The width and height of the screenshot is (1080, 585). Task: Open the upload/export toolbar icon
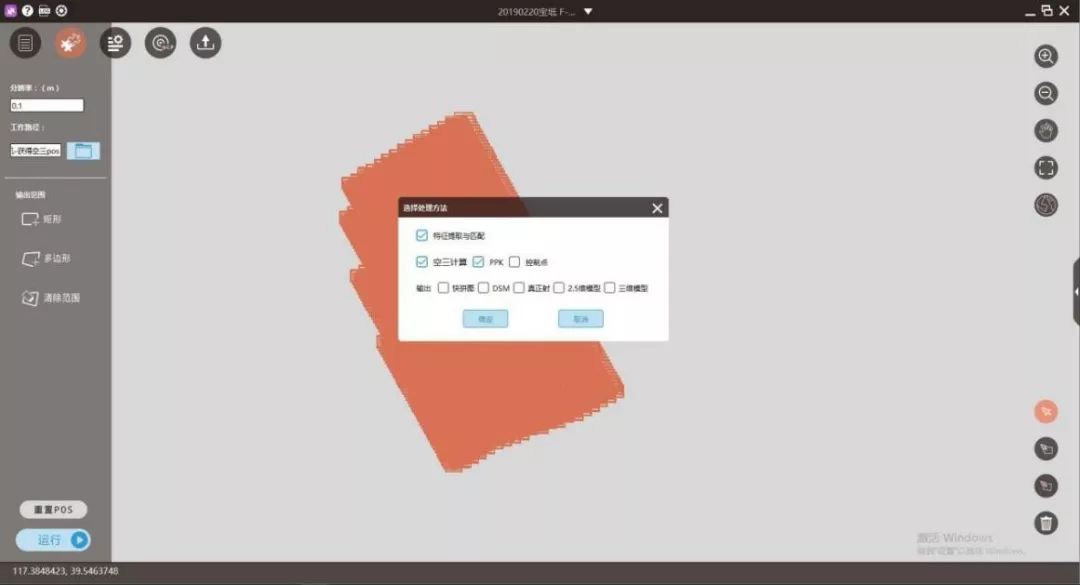pos(205,43)
